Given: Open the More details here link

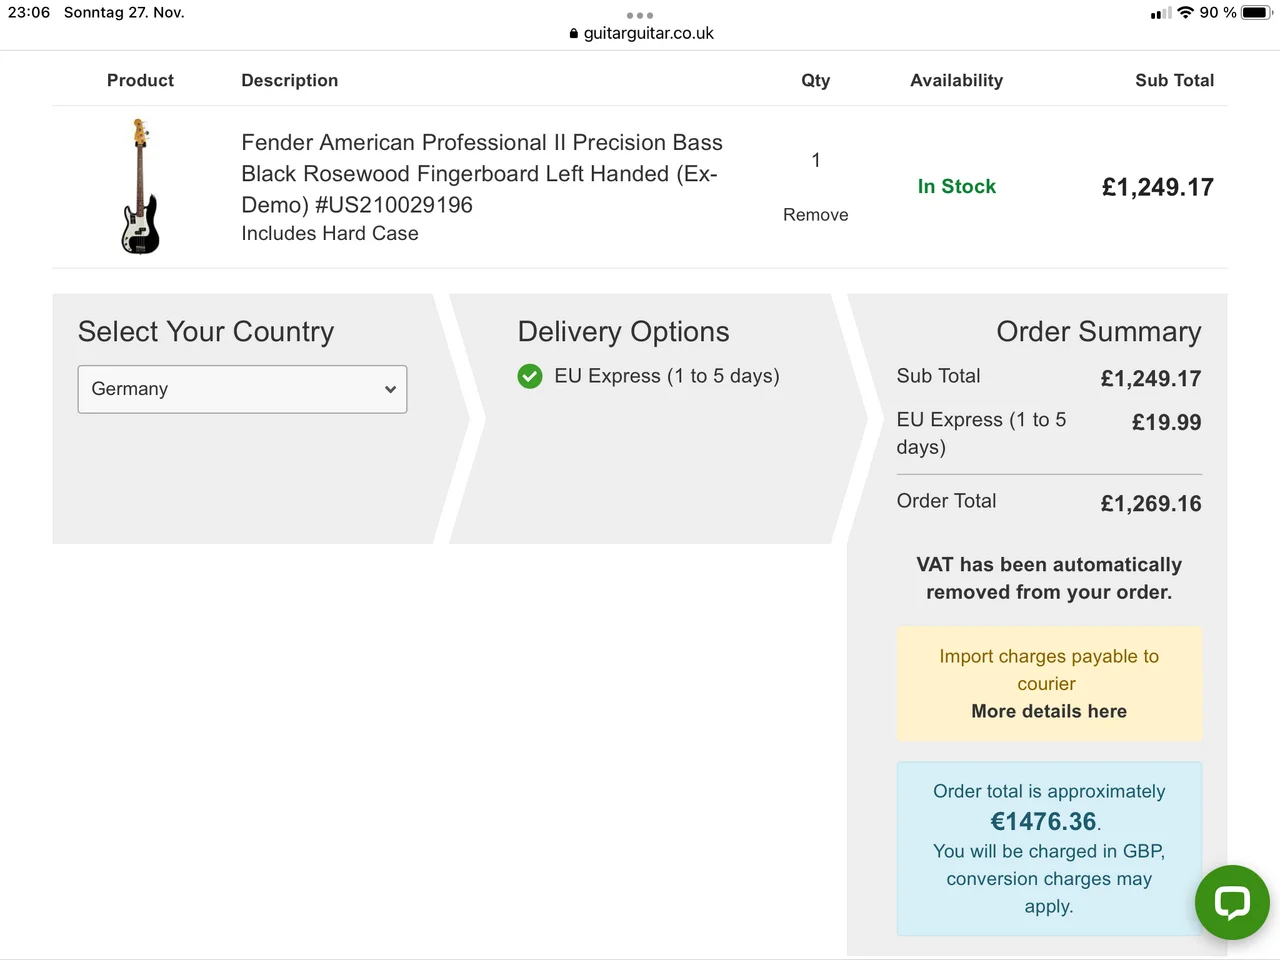Looking at the screenshot, I should 1048,711.
